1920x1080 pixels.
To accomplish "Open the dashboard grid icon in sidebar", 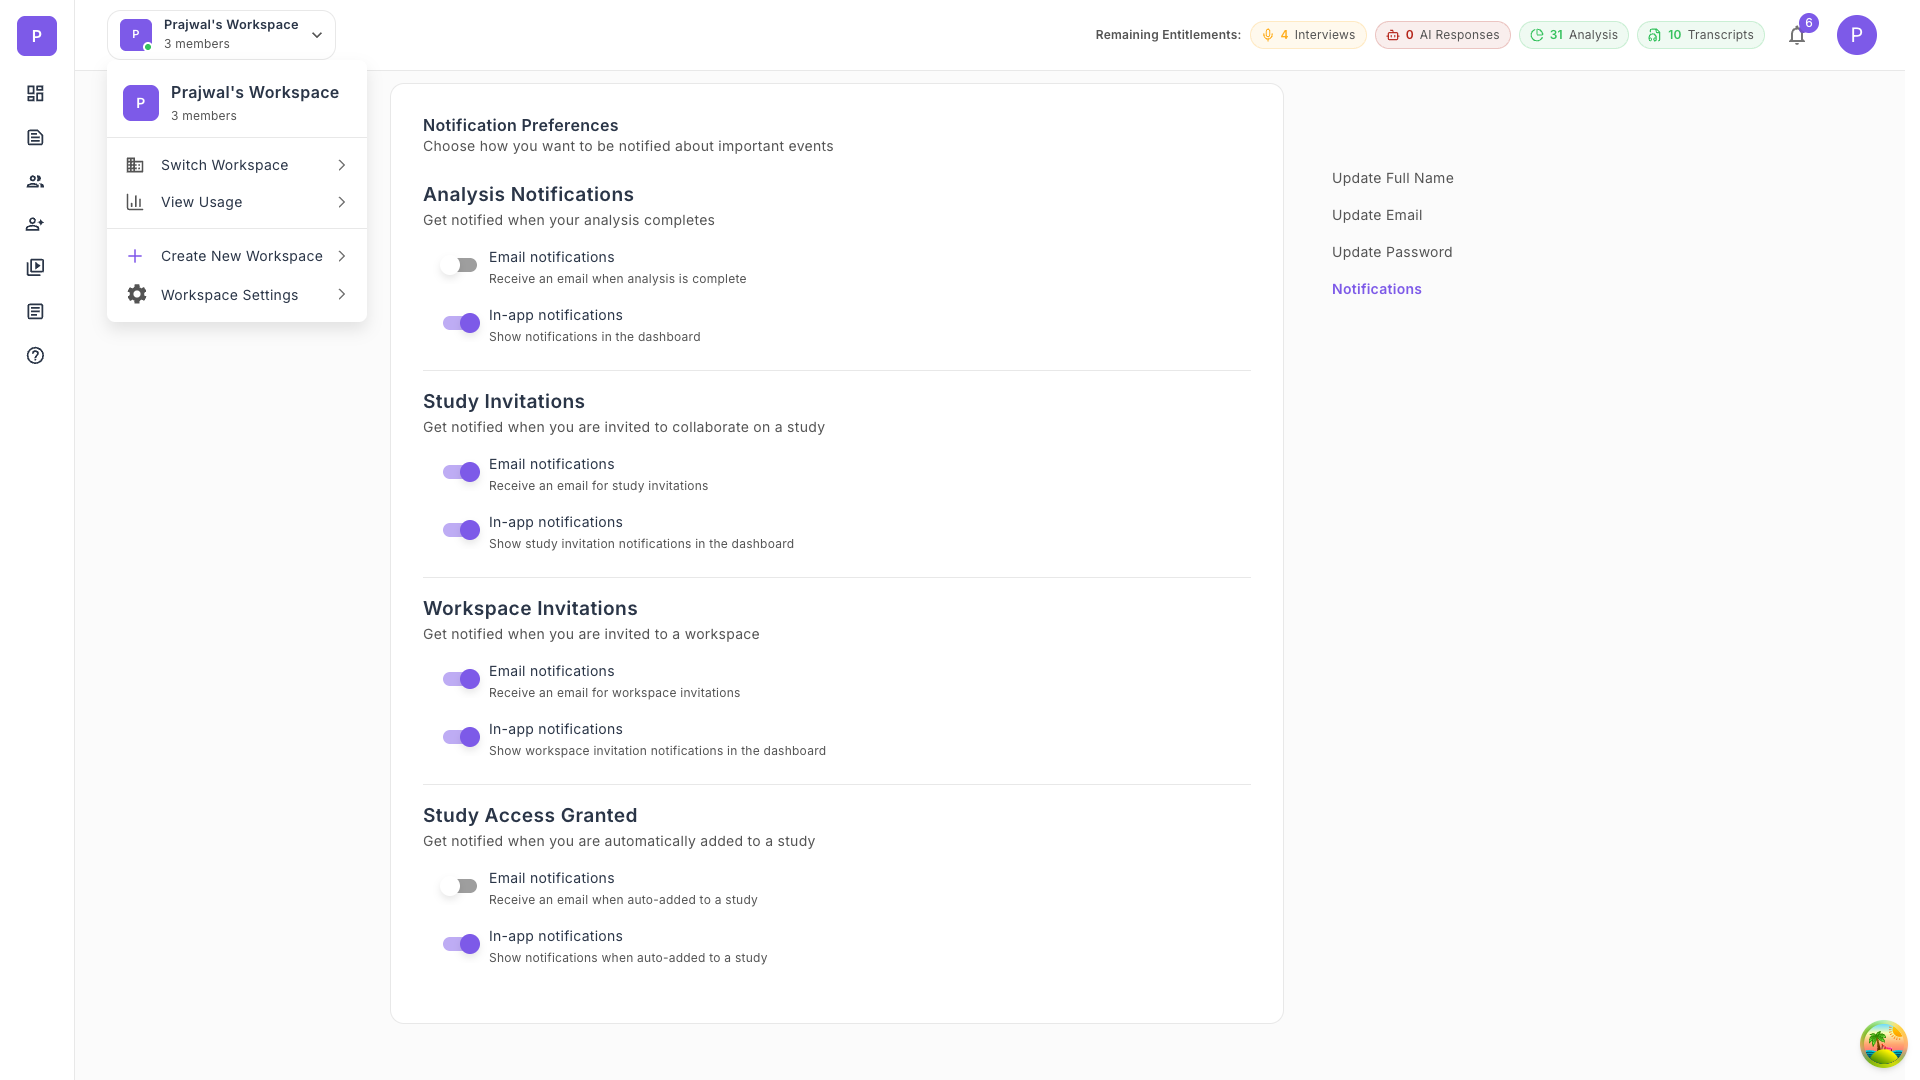I will click(35, 93).
